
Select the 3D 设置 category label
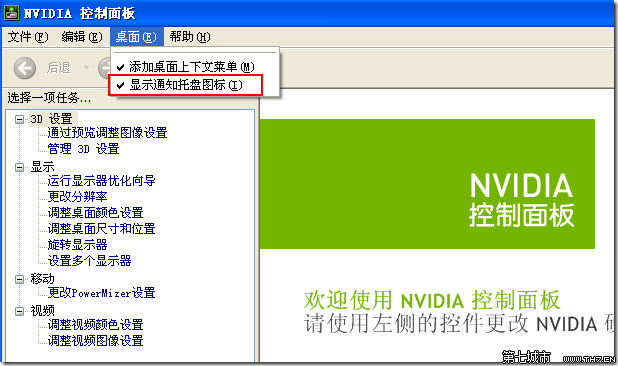coord(52,119)
